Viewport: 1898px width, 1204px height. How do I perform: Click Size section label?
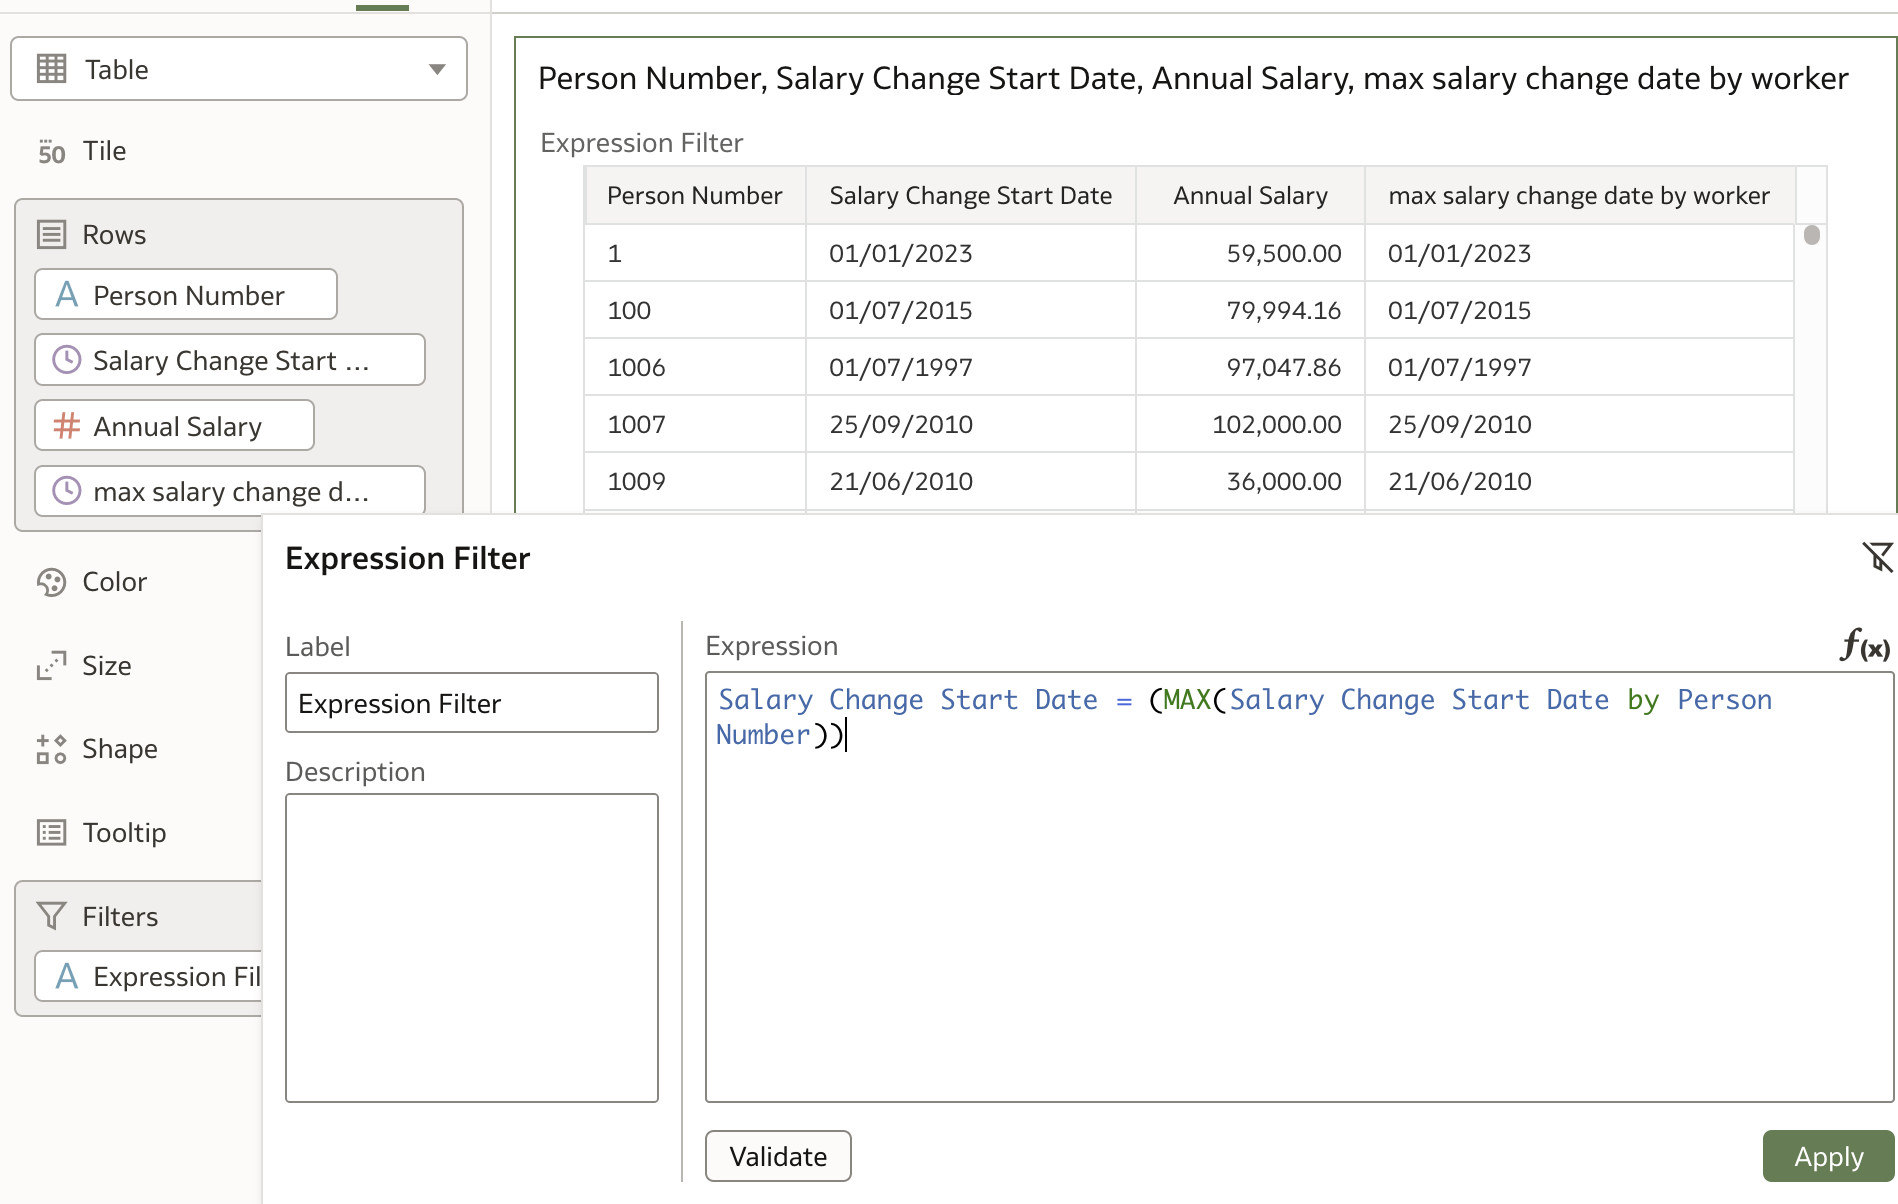point(107,666)
